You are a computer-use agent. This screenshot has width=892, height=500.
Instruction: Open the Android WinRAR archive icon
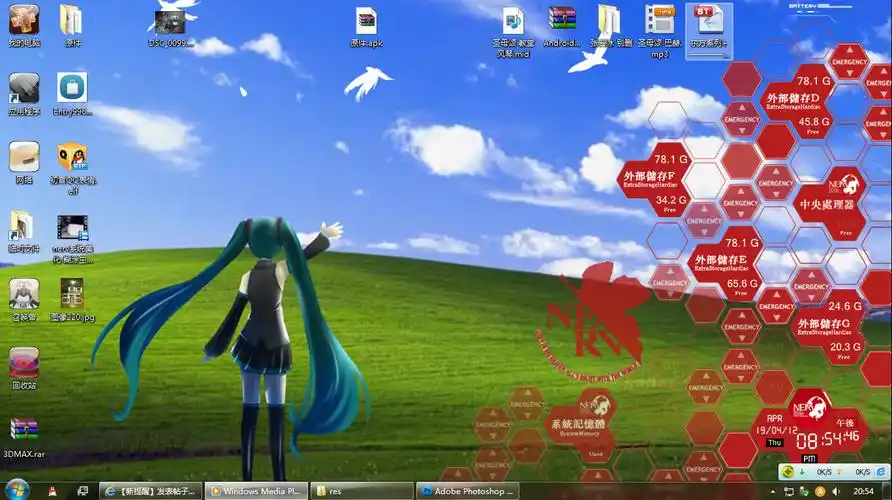pyautogui.click(x=562, y=21)
